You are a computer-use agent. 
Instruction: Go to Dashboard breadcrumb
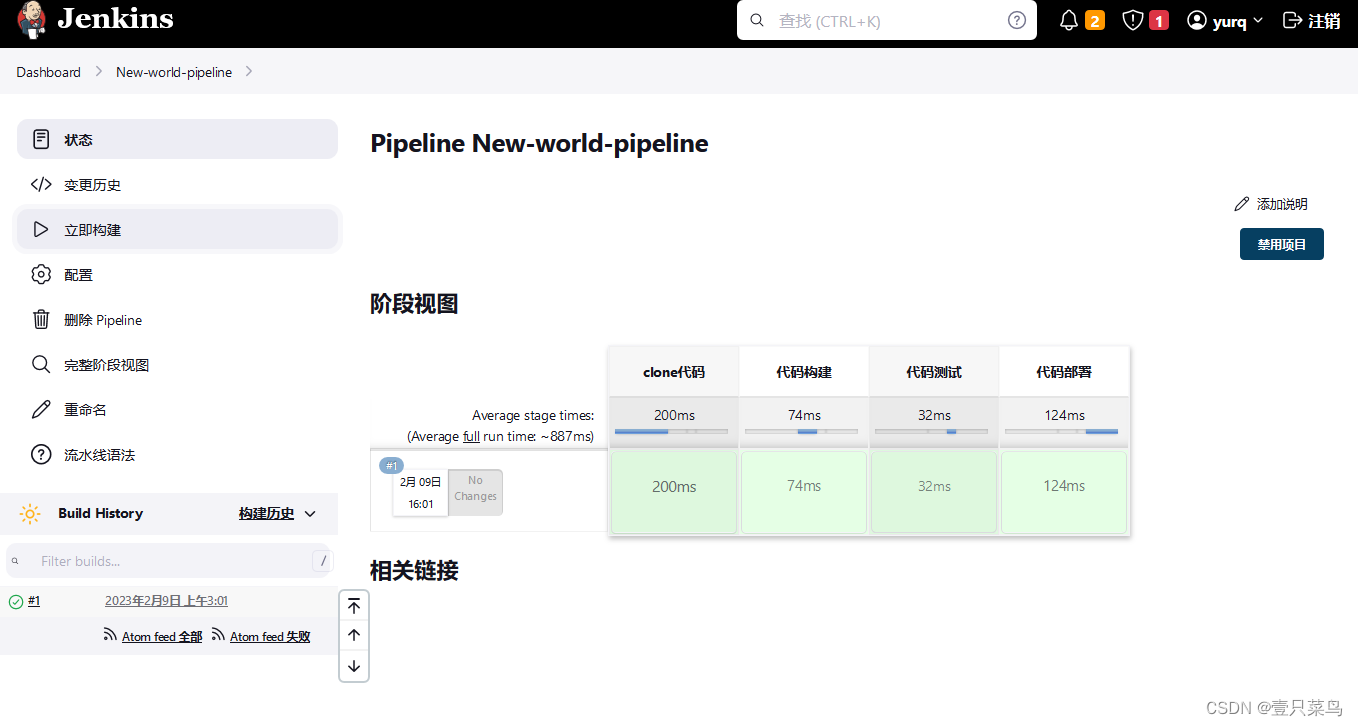48,72
